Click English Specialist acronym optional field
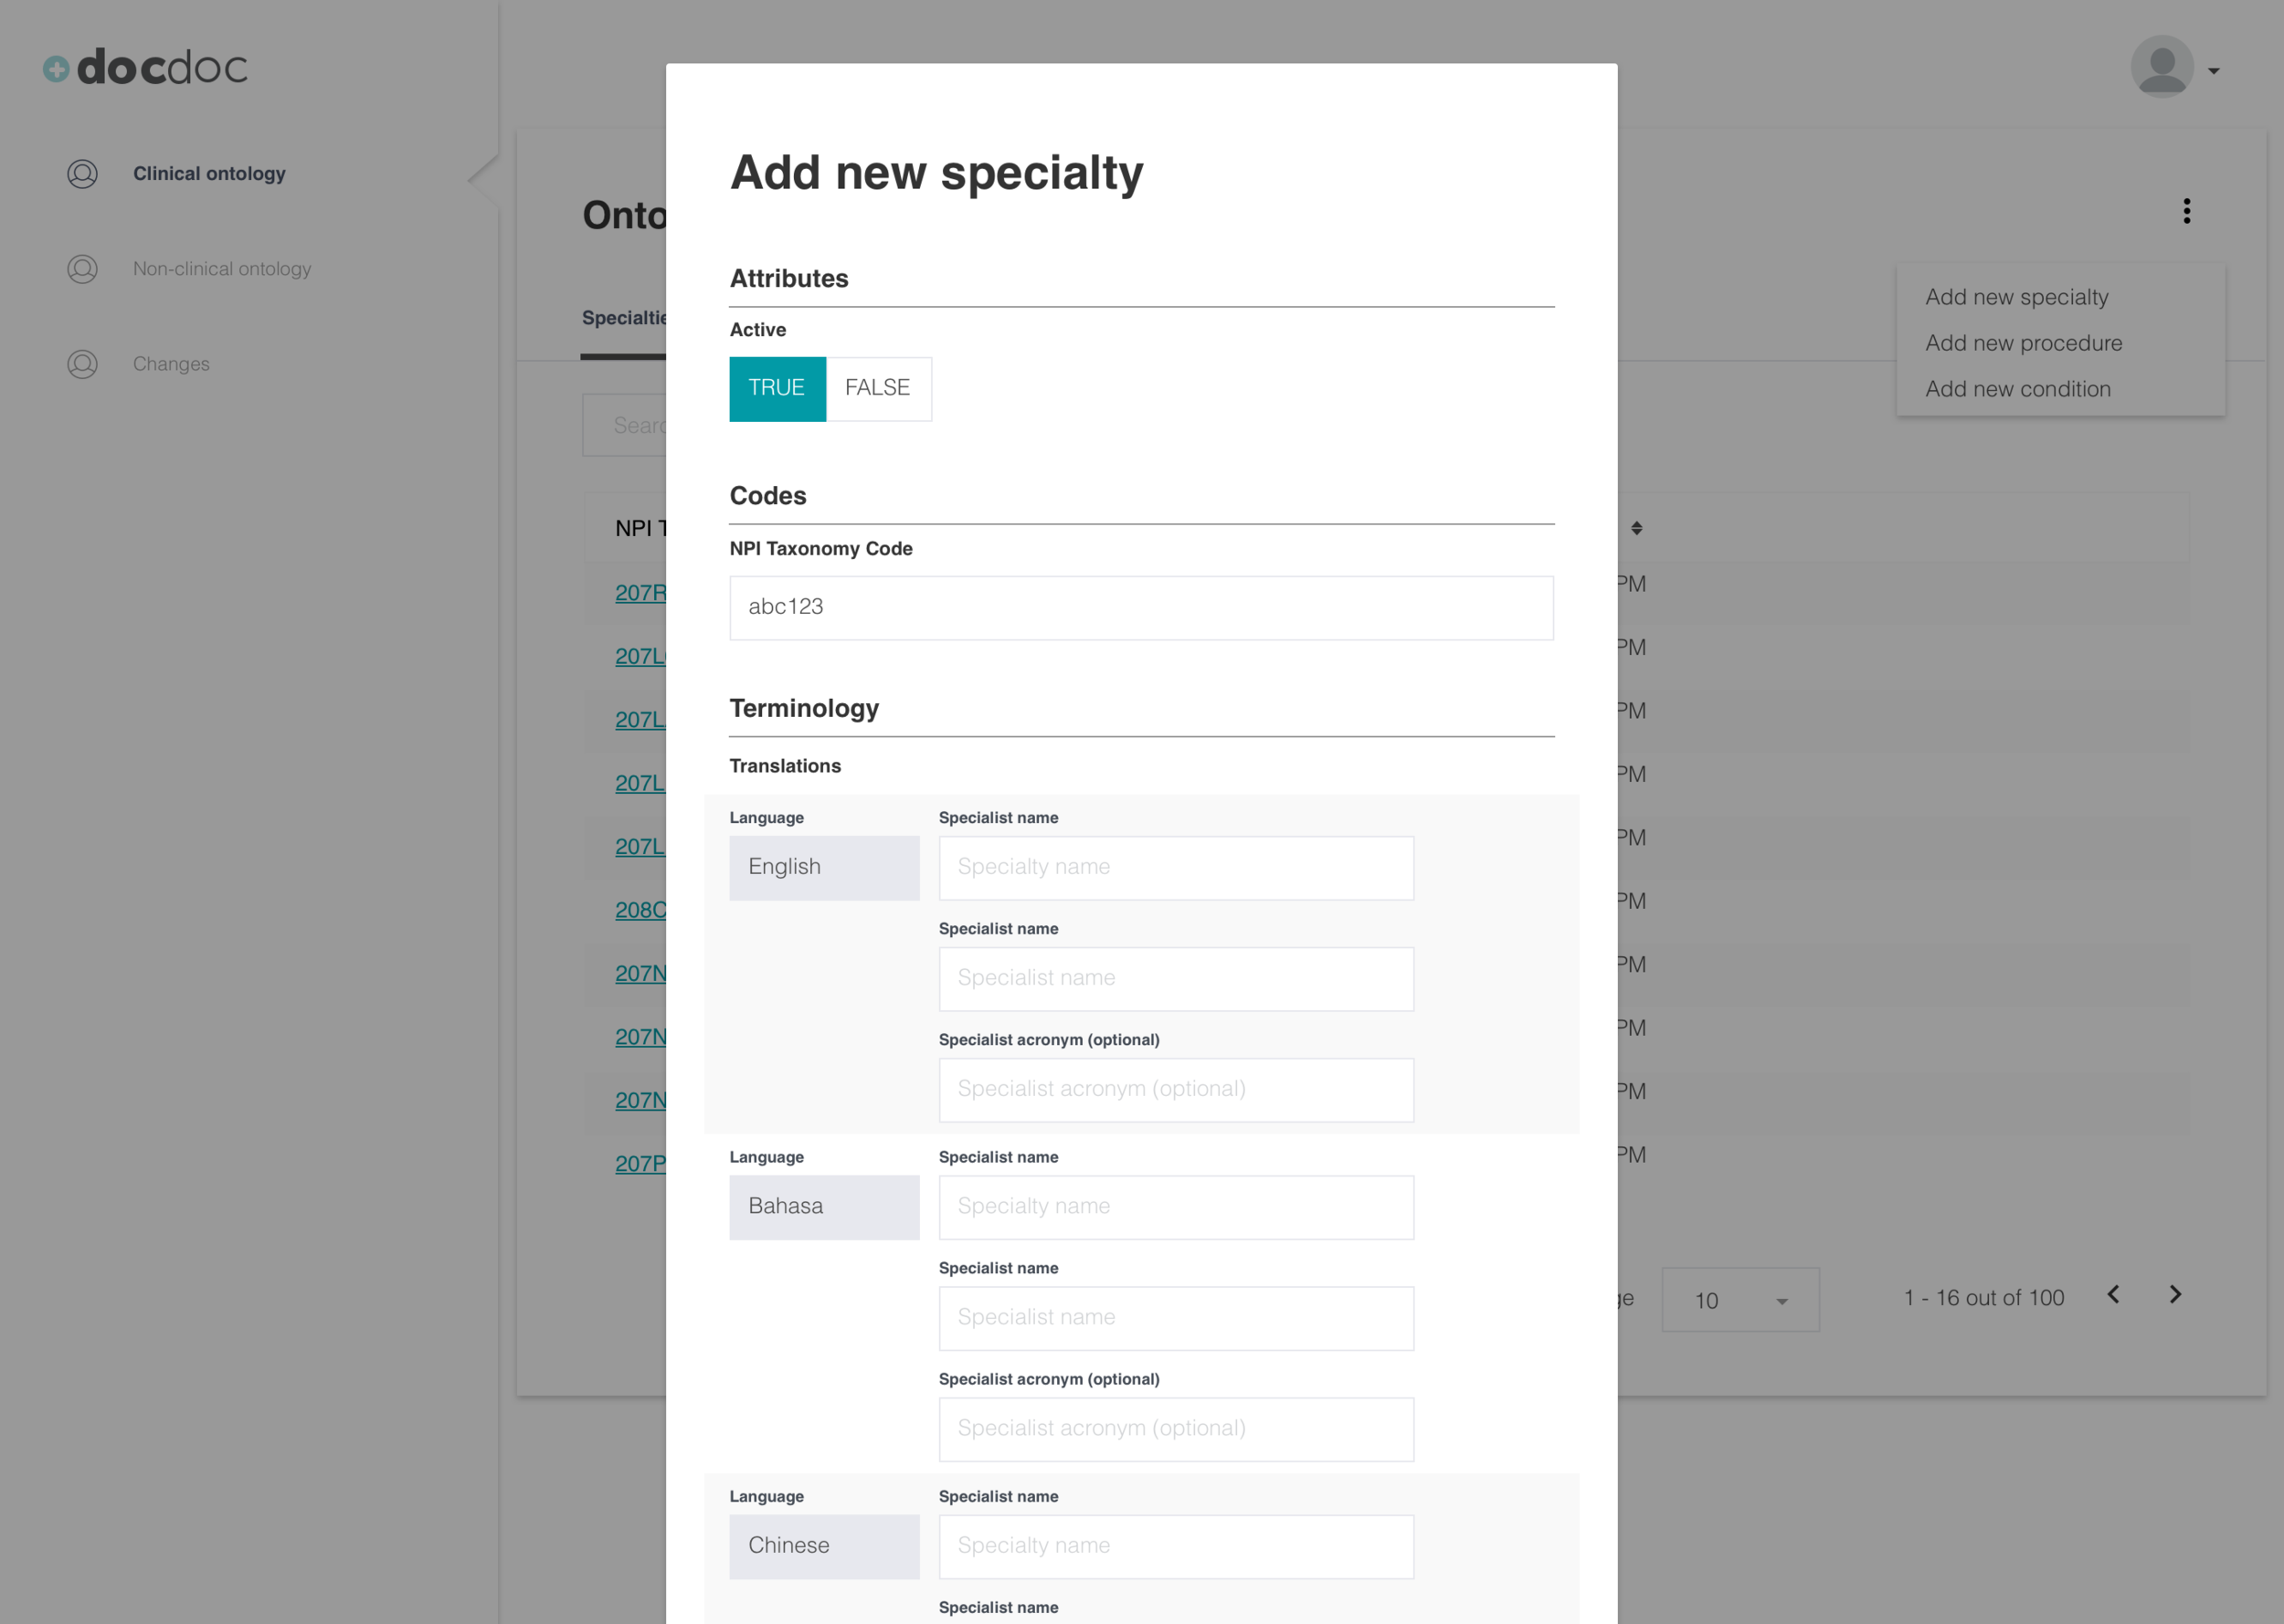The height and width of the screenshot is (1624, 2284). pos(1176,1090)
